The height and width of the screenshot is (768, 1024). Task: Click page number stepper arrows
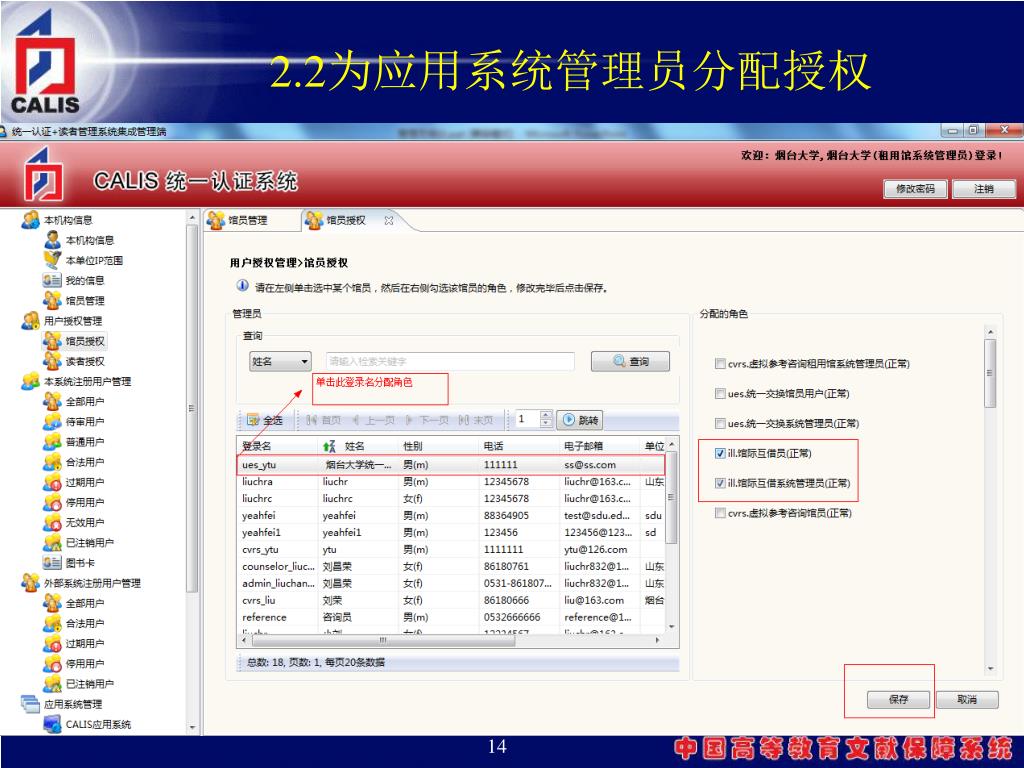(546, 419)
